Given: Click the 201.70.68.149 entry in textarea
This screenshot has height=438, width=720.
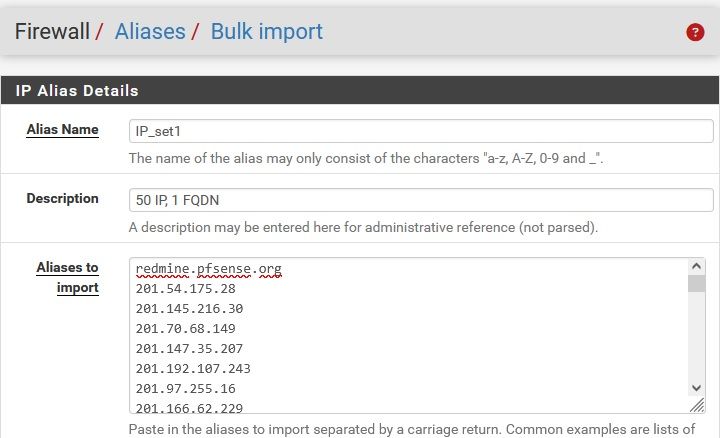Looking at the screenshot, I should point(186,328).
